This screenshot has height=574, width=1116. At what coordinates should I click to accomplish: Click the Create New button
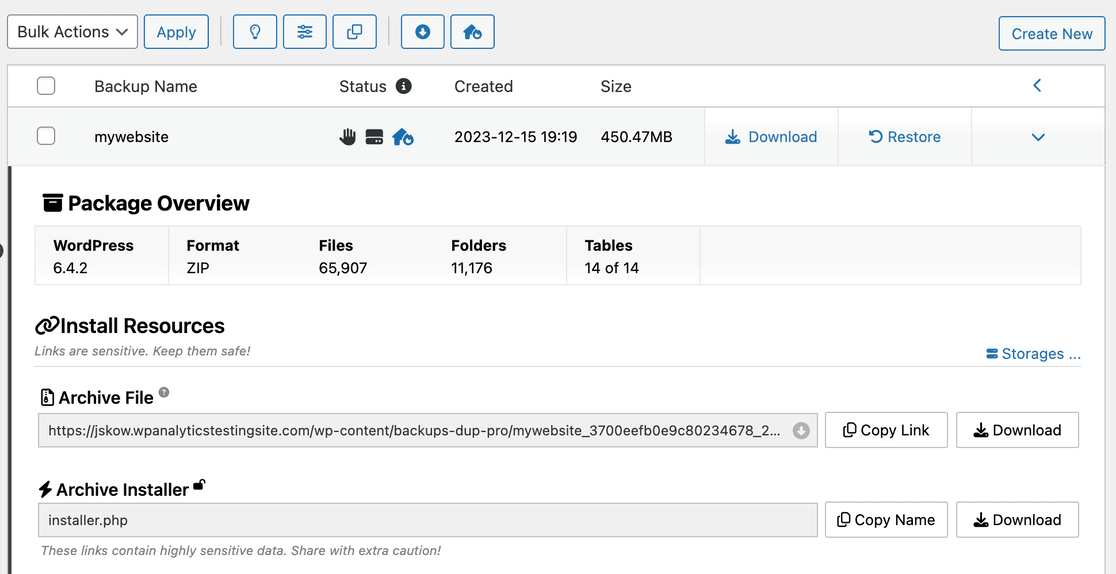pyautogui.click(x=1051, y=33)
